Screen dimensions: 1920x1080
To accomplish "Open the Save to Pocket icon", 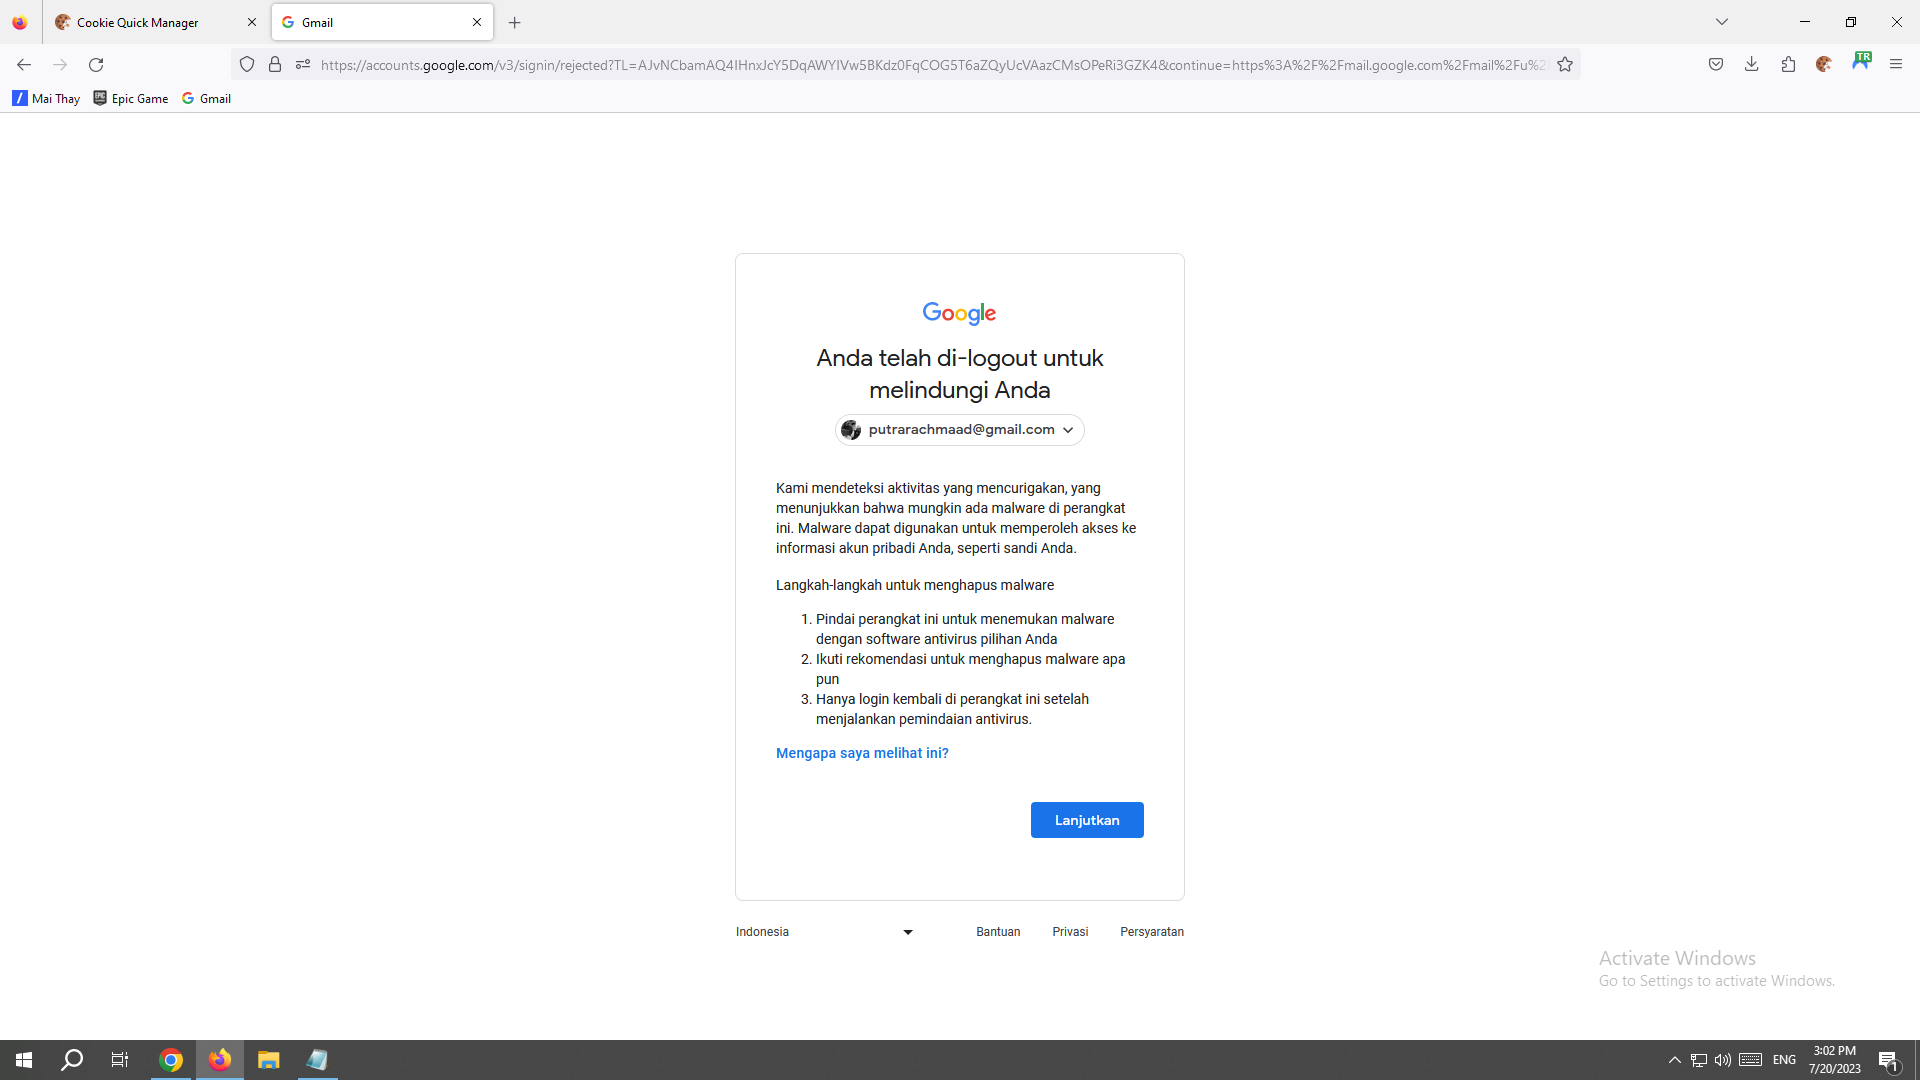I will tap(1716, 65).
